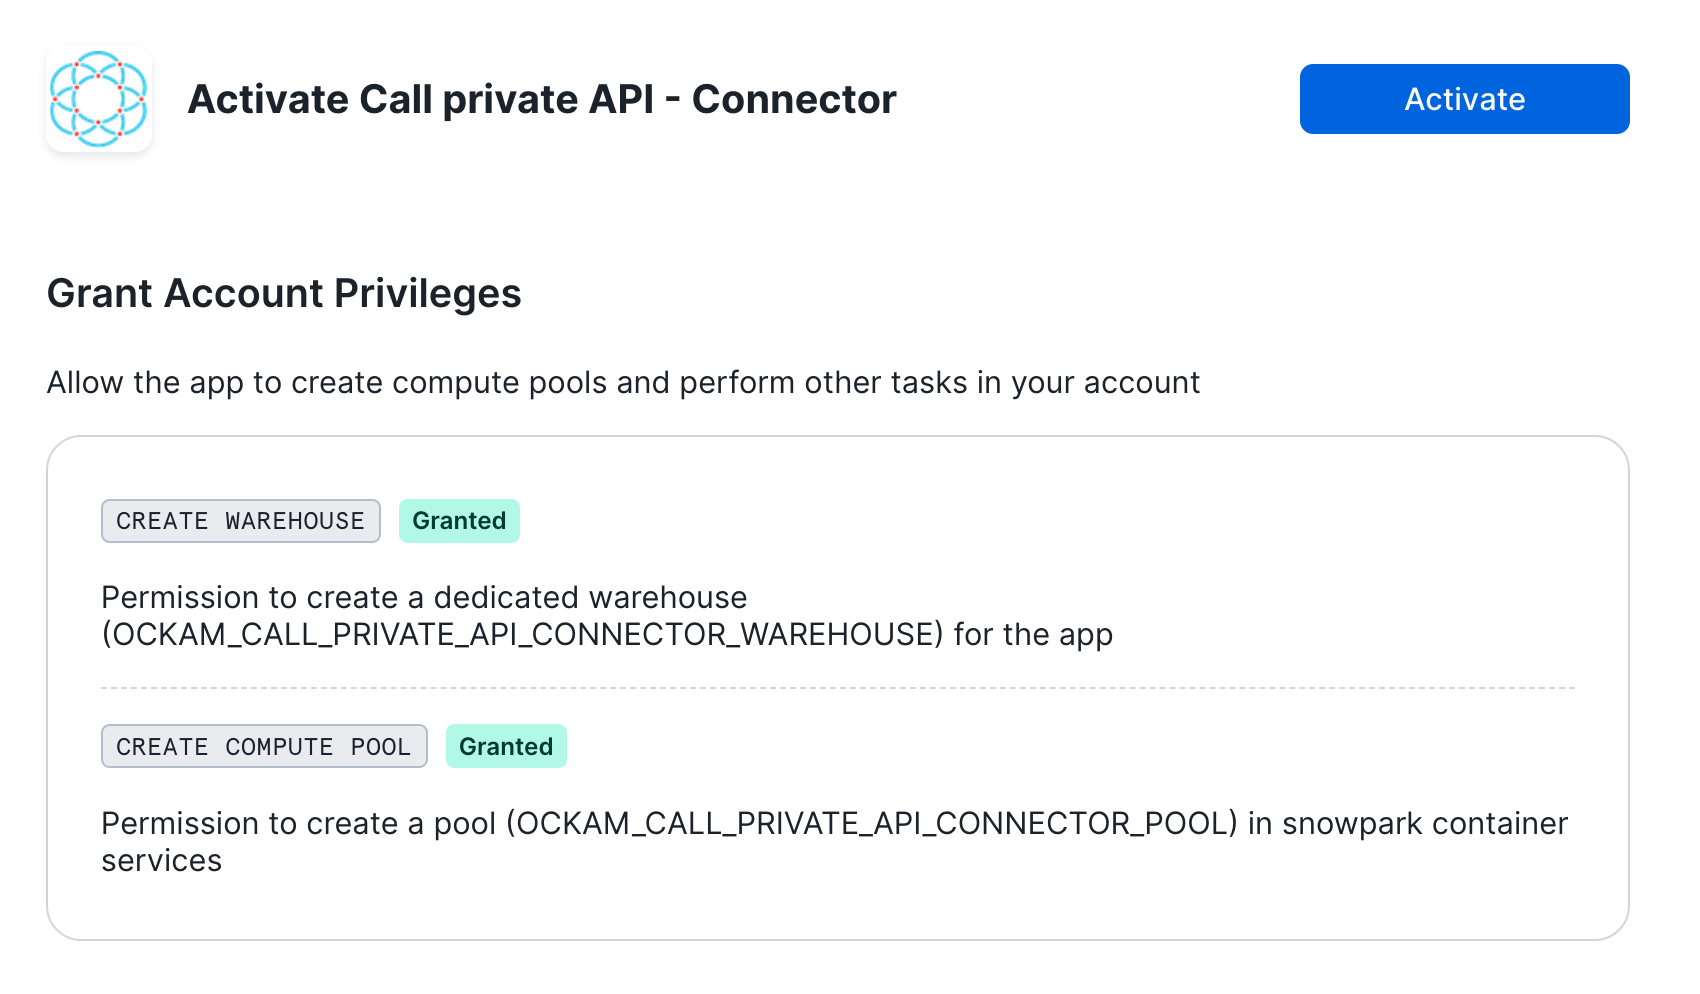This screenshot has height=994, width=1700.
Task: Select the Grant Account Privileges heading
Action: (x=284, y=294)
